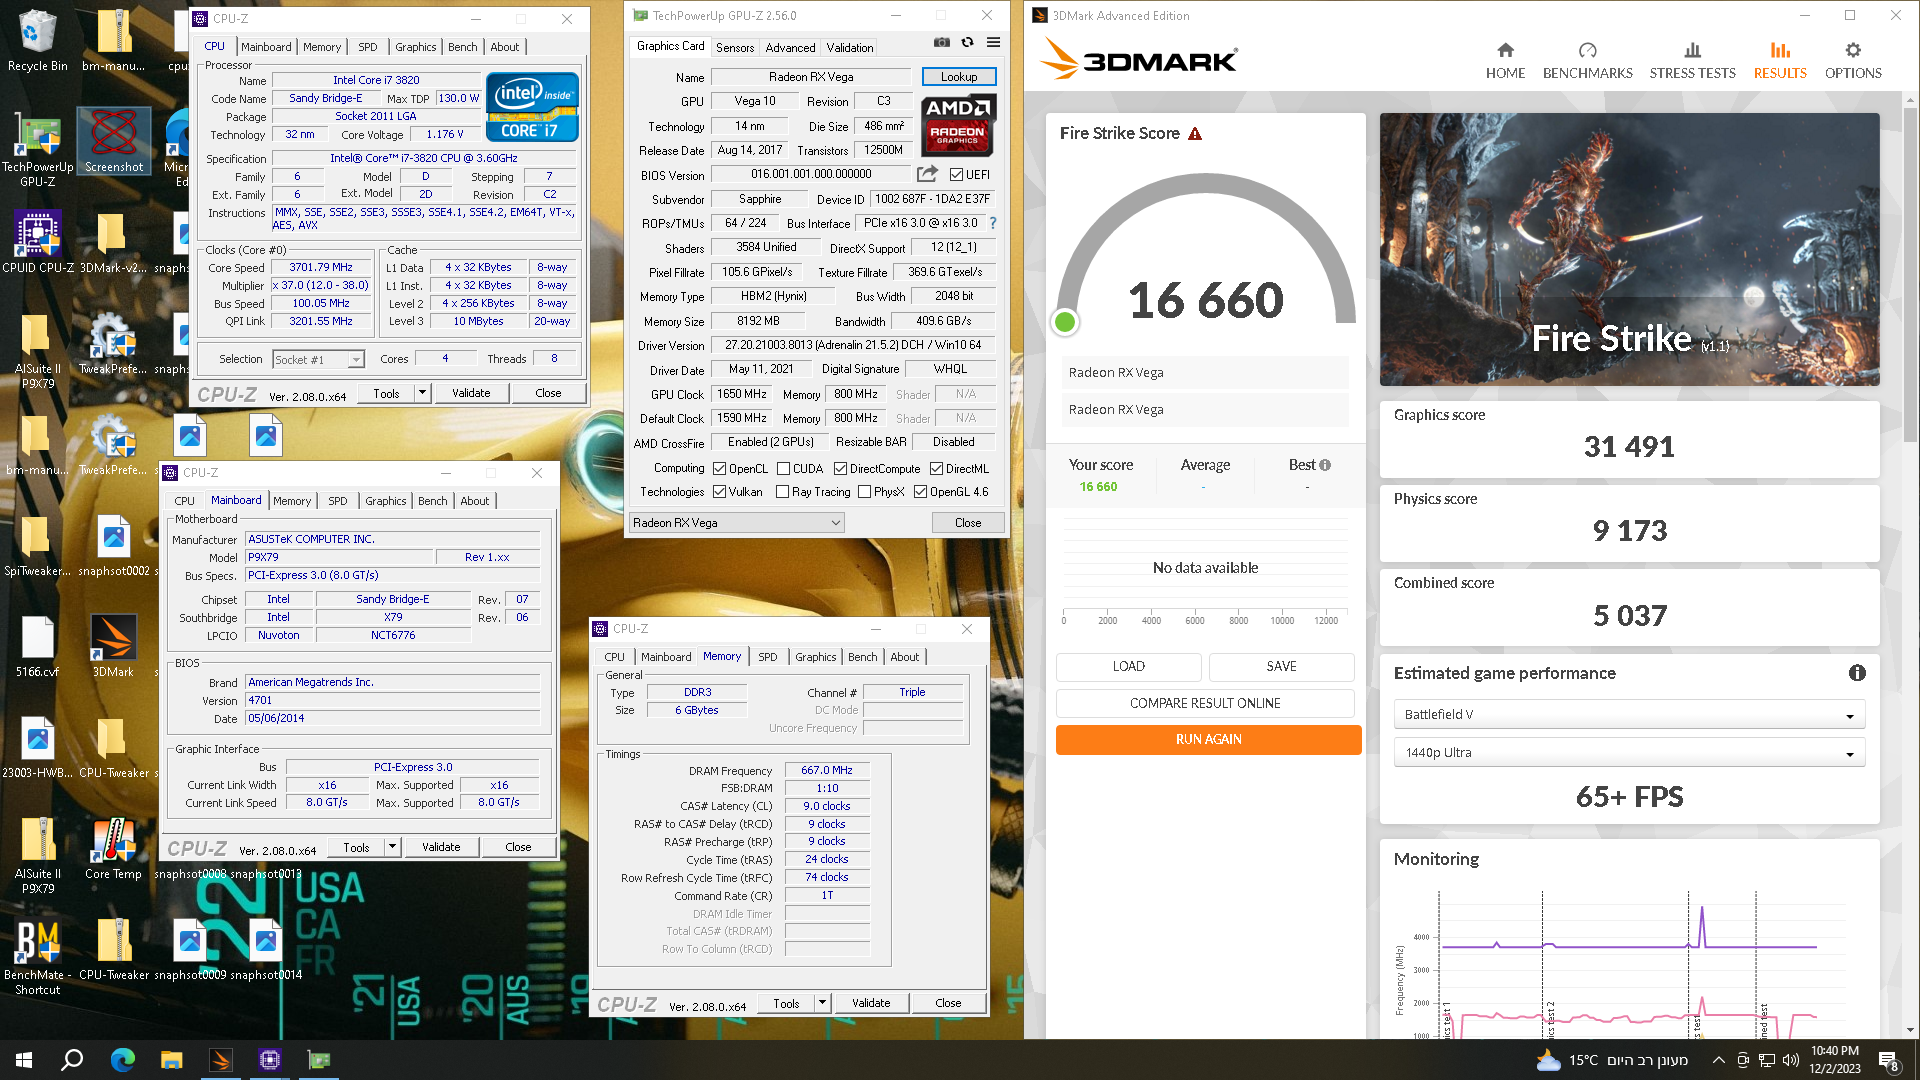The image size is (1920, 1080).
Task: Open STRESS TESTS section in 3DMark
Action: [x=1692, y=60]
